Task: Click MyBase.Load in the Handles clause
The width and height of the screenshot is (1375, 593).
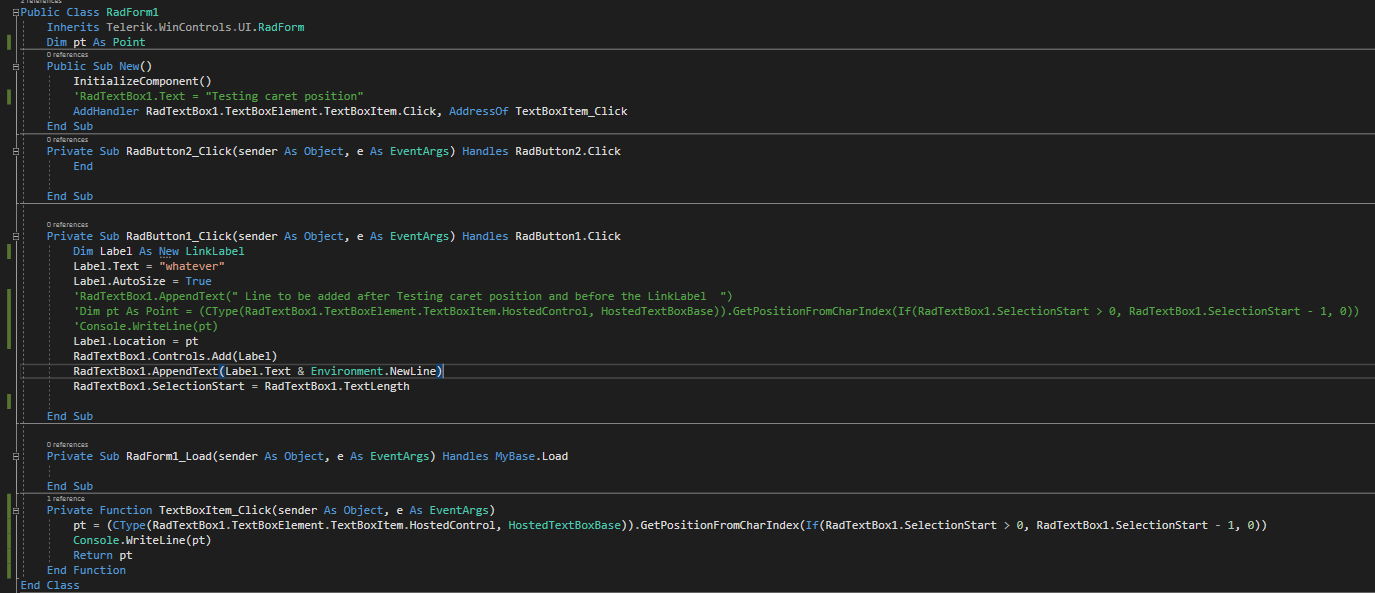Action: pos(531,456)
